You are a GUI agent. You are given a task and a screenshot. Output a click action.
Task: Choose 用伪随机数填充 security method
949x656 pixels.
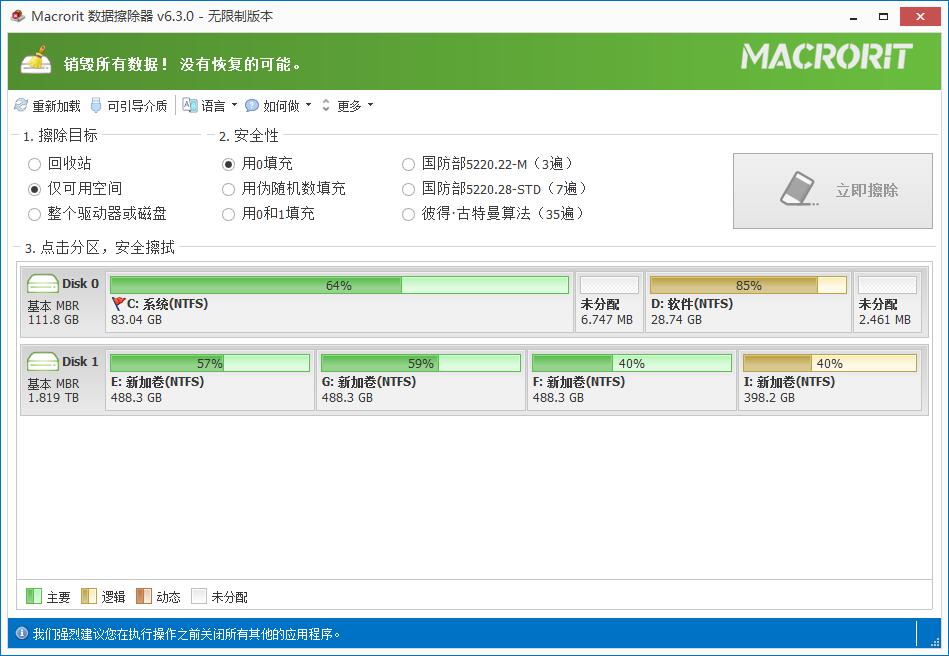tap(284, 189)
